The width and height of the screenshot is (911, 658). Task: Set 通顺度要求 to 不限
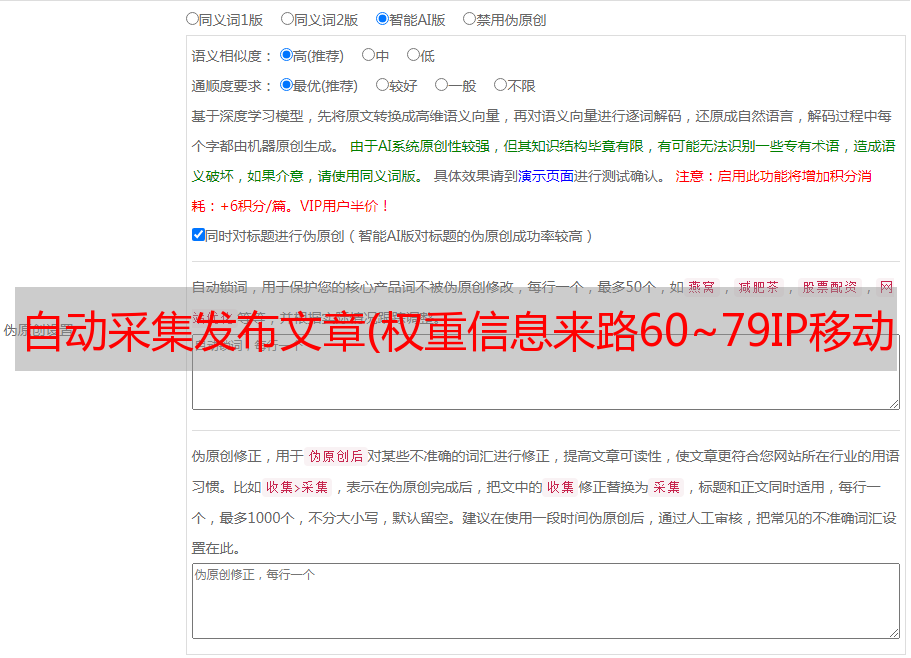[x=500, y=85]
